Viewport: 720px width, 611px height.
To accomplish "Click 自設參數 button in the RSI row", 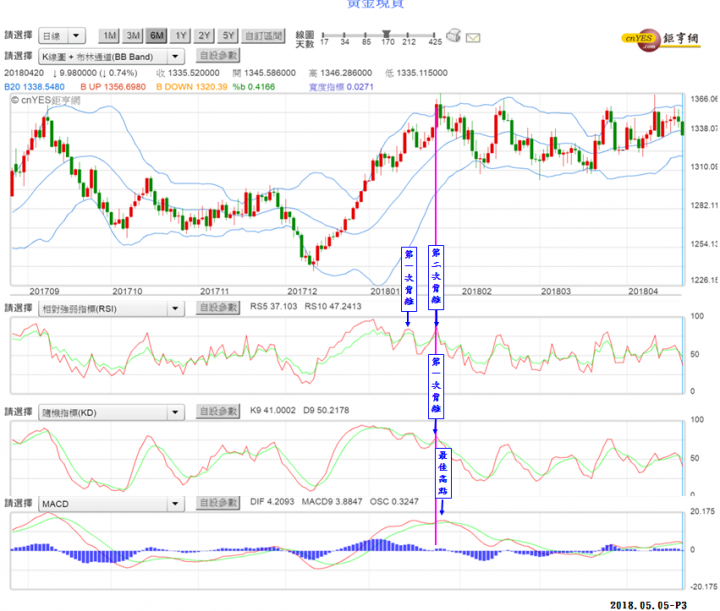I will tap(217, 309).
